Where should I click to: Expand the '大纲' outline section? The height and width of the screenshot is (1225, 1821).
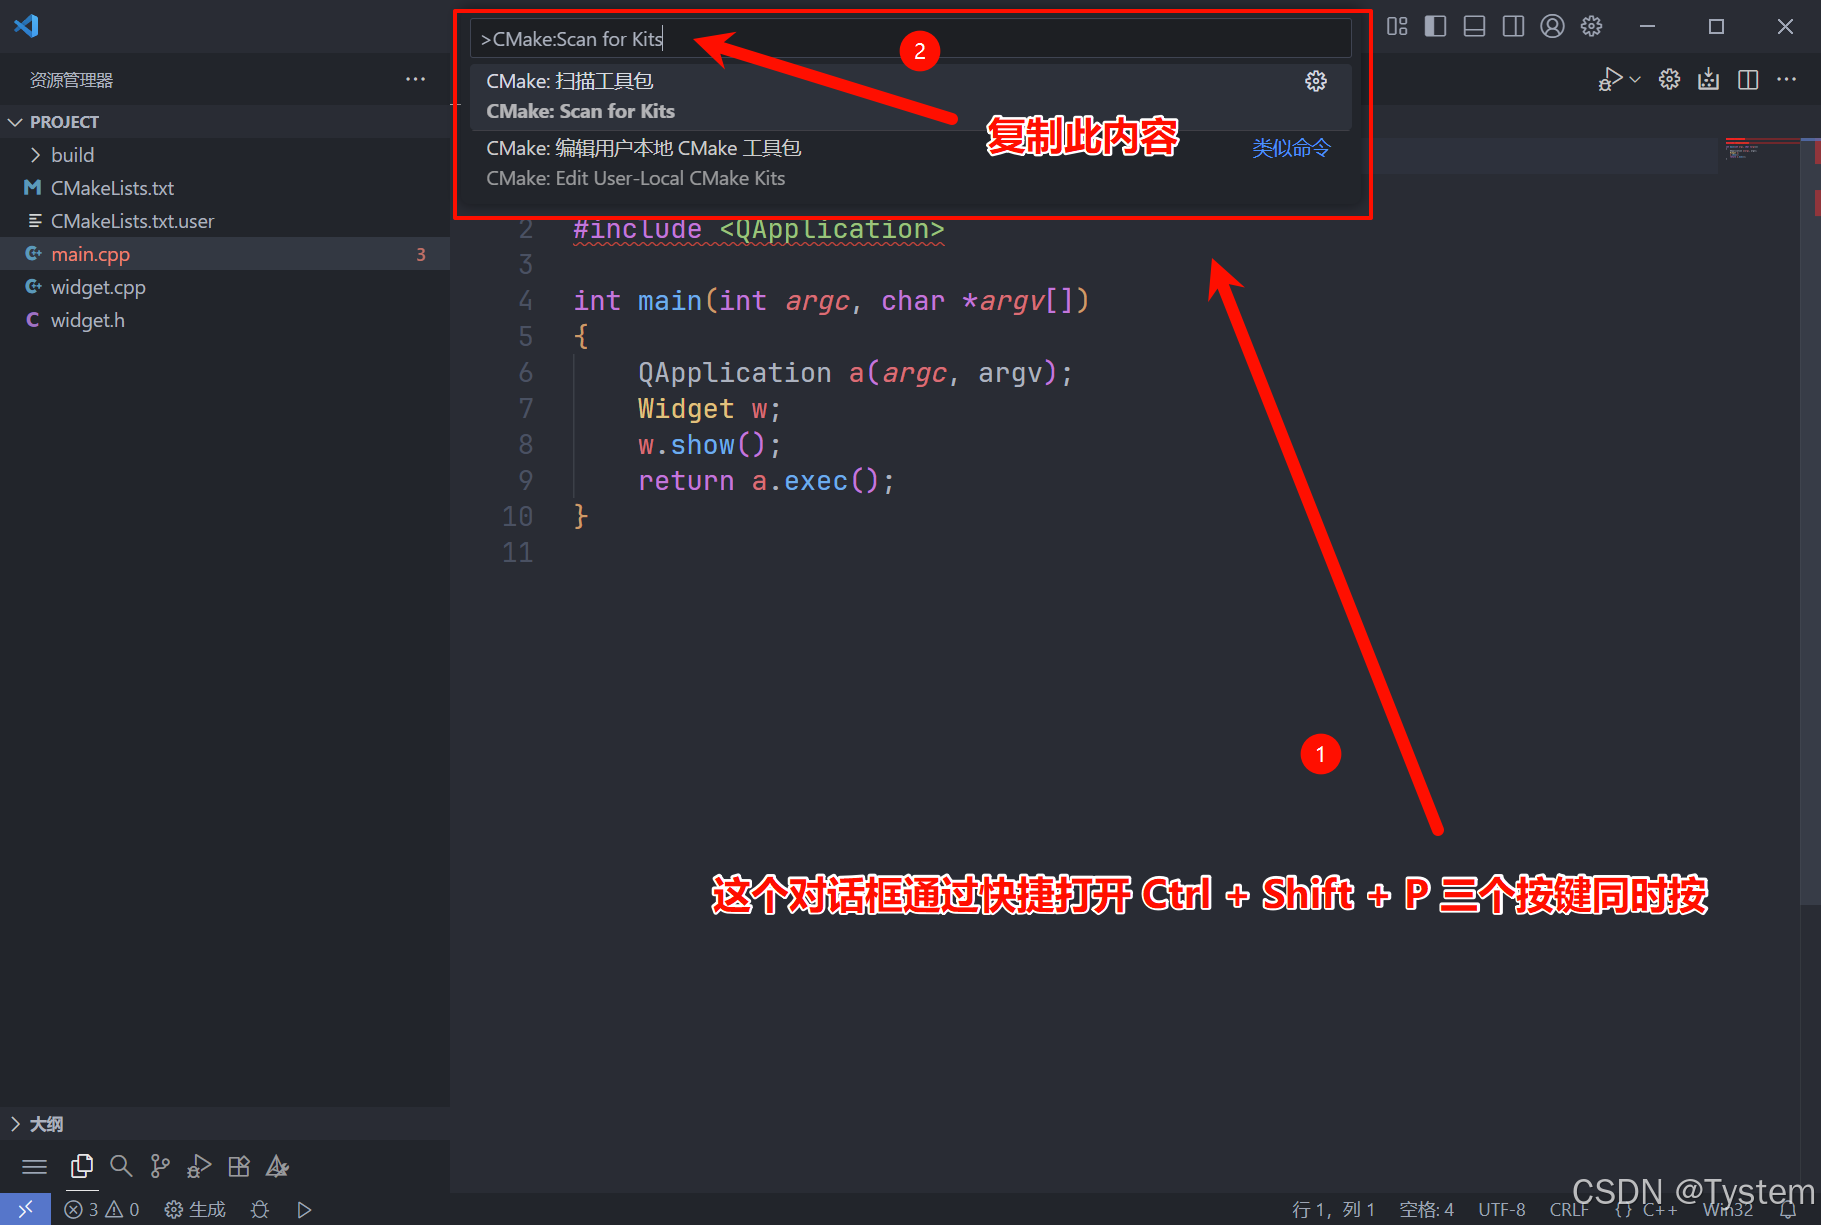(225, 1124)
